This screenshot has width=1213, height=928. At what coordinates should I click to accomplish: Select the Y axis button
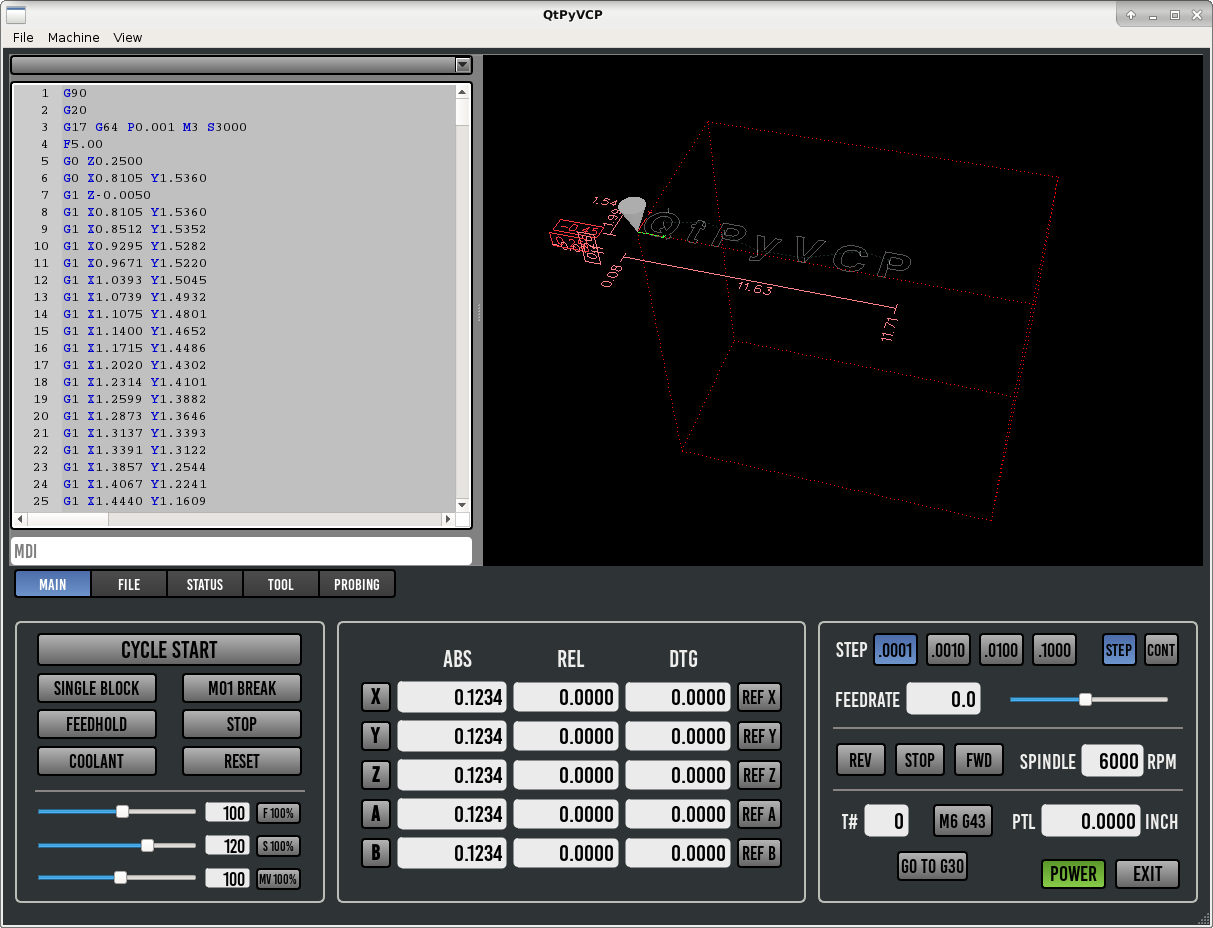(376, 736)
